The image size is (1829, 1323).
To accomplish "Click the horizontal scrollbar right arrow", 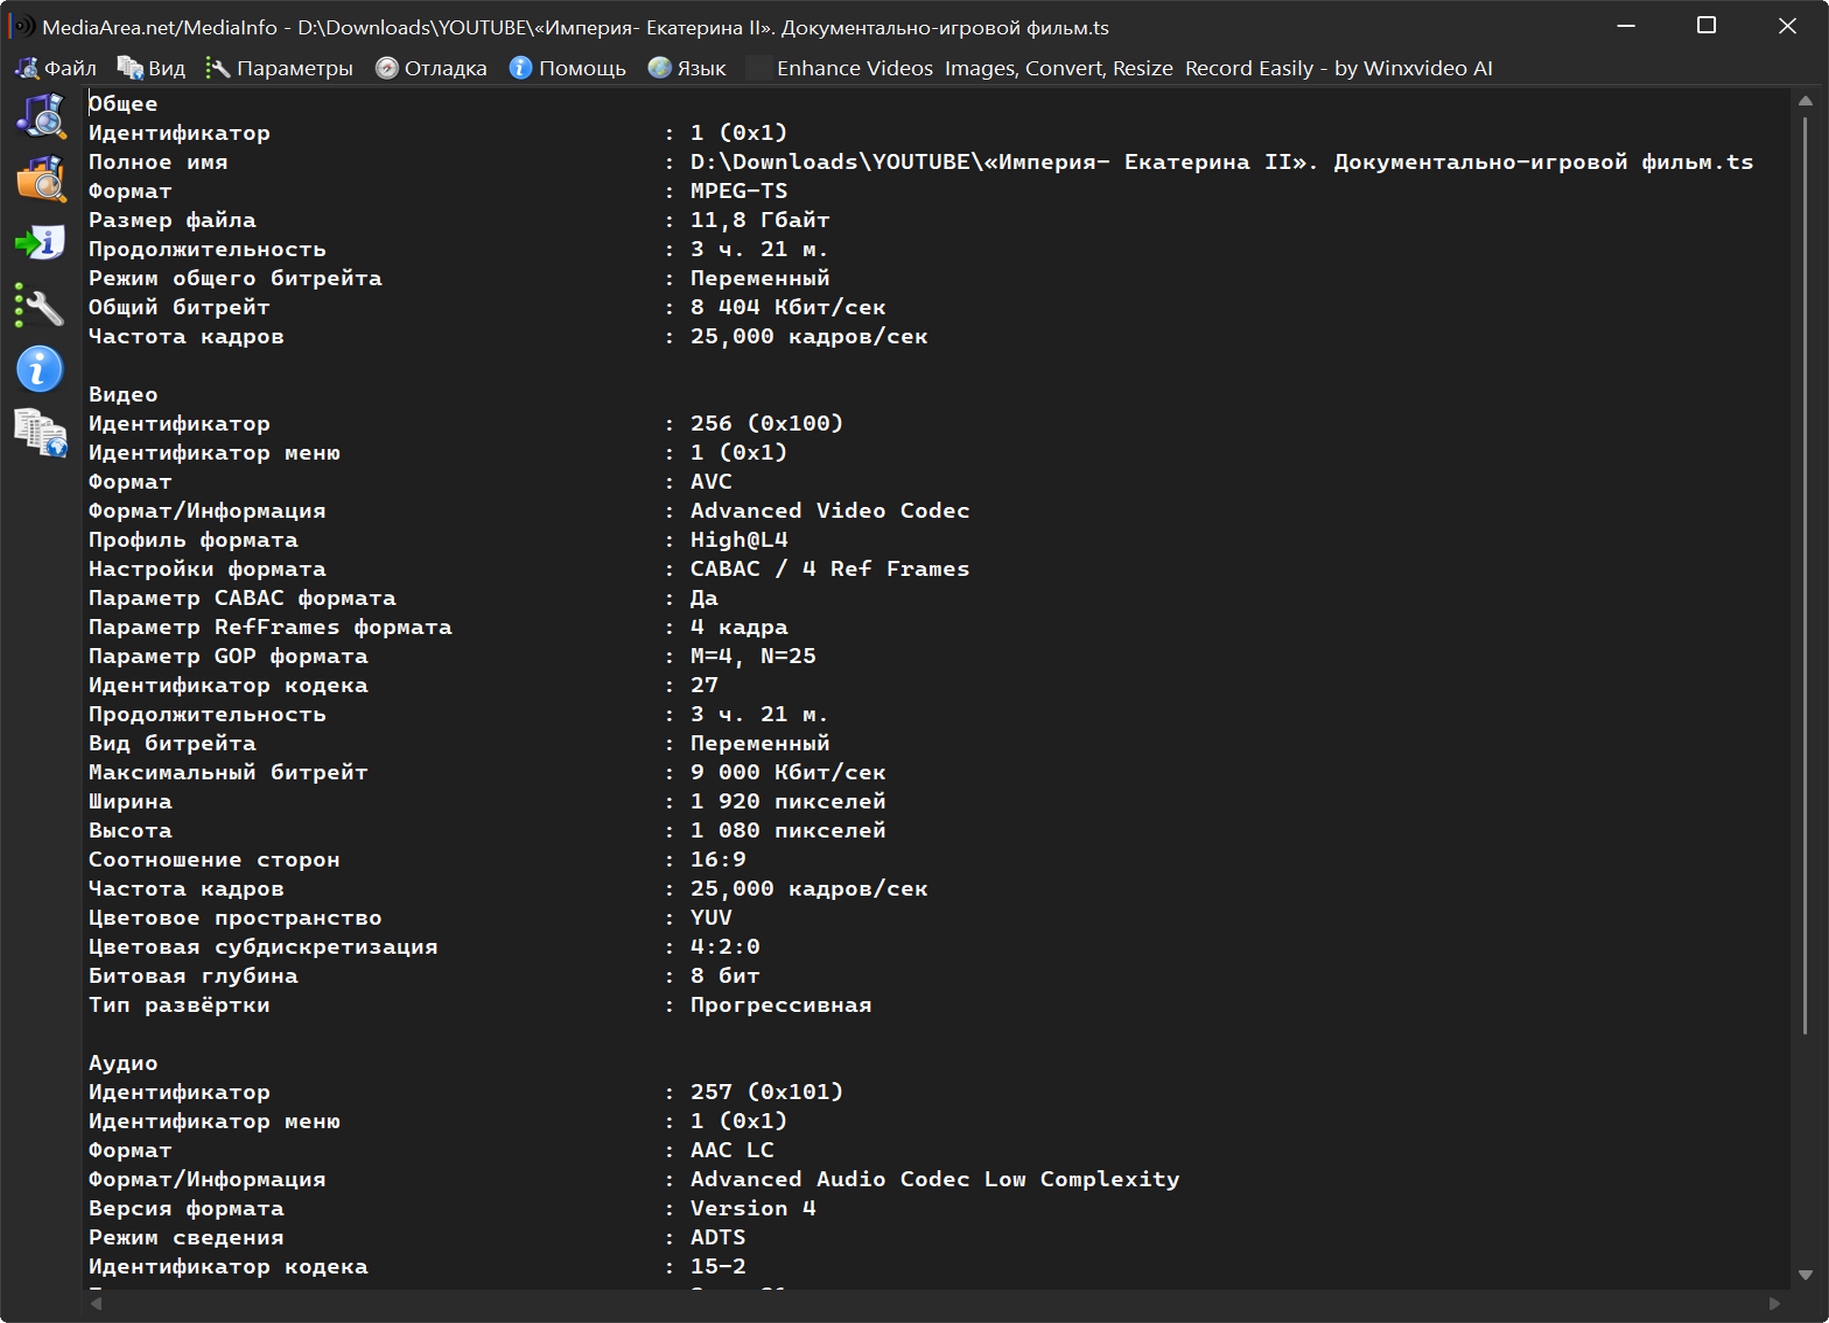I will click(1775, 1304).
